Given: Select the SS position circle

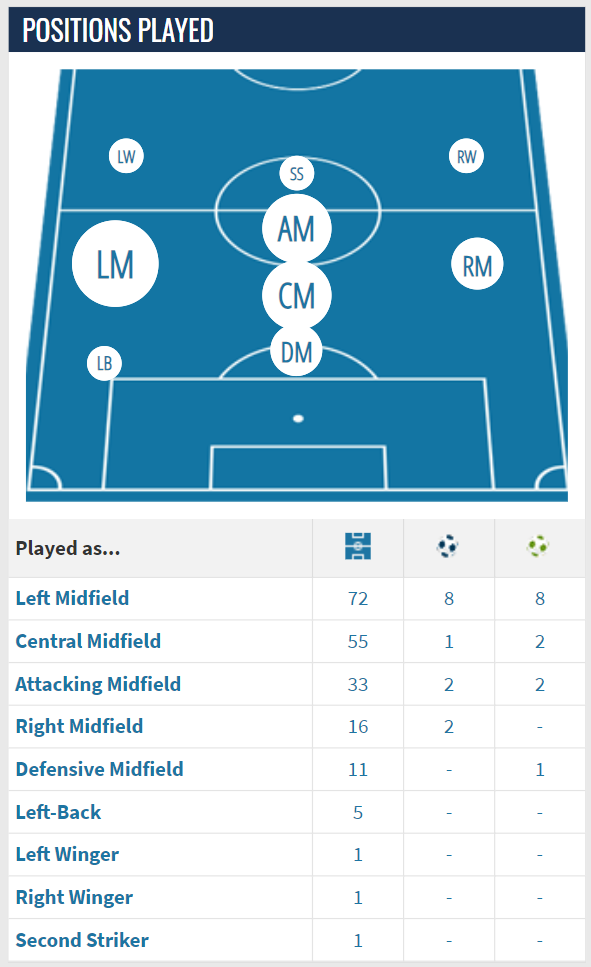Looking at the screenshot, I should click(x=297, y=174).
